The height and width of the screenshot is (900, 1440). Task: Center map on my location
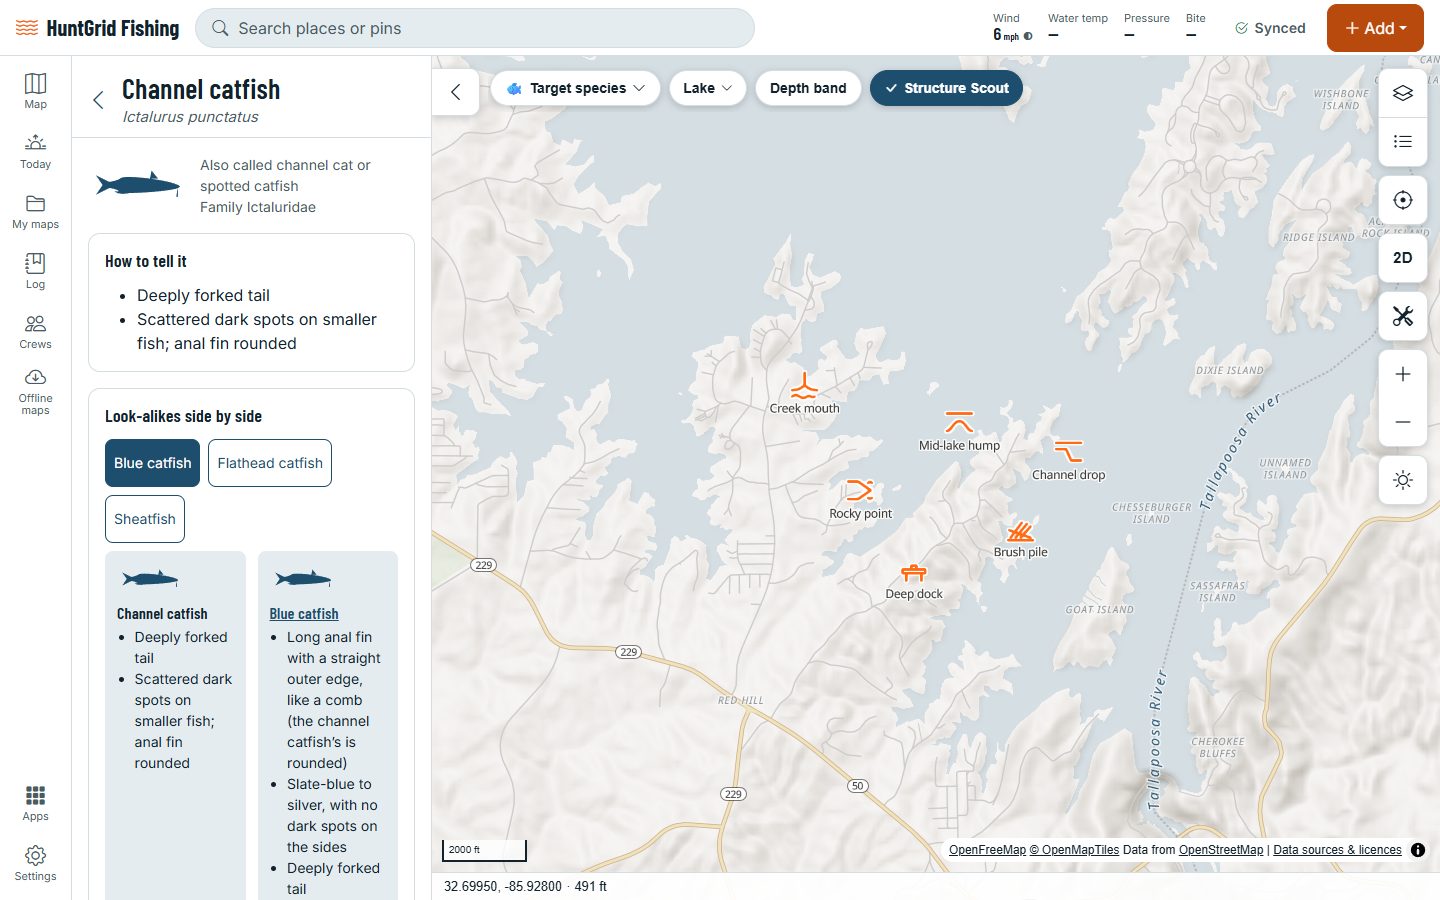[x=1403, y=200]
